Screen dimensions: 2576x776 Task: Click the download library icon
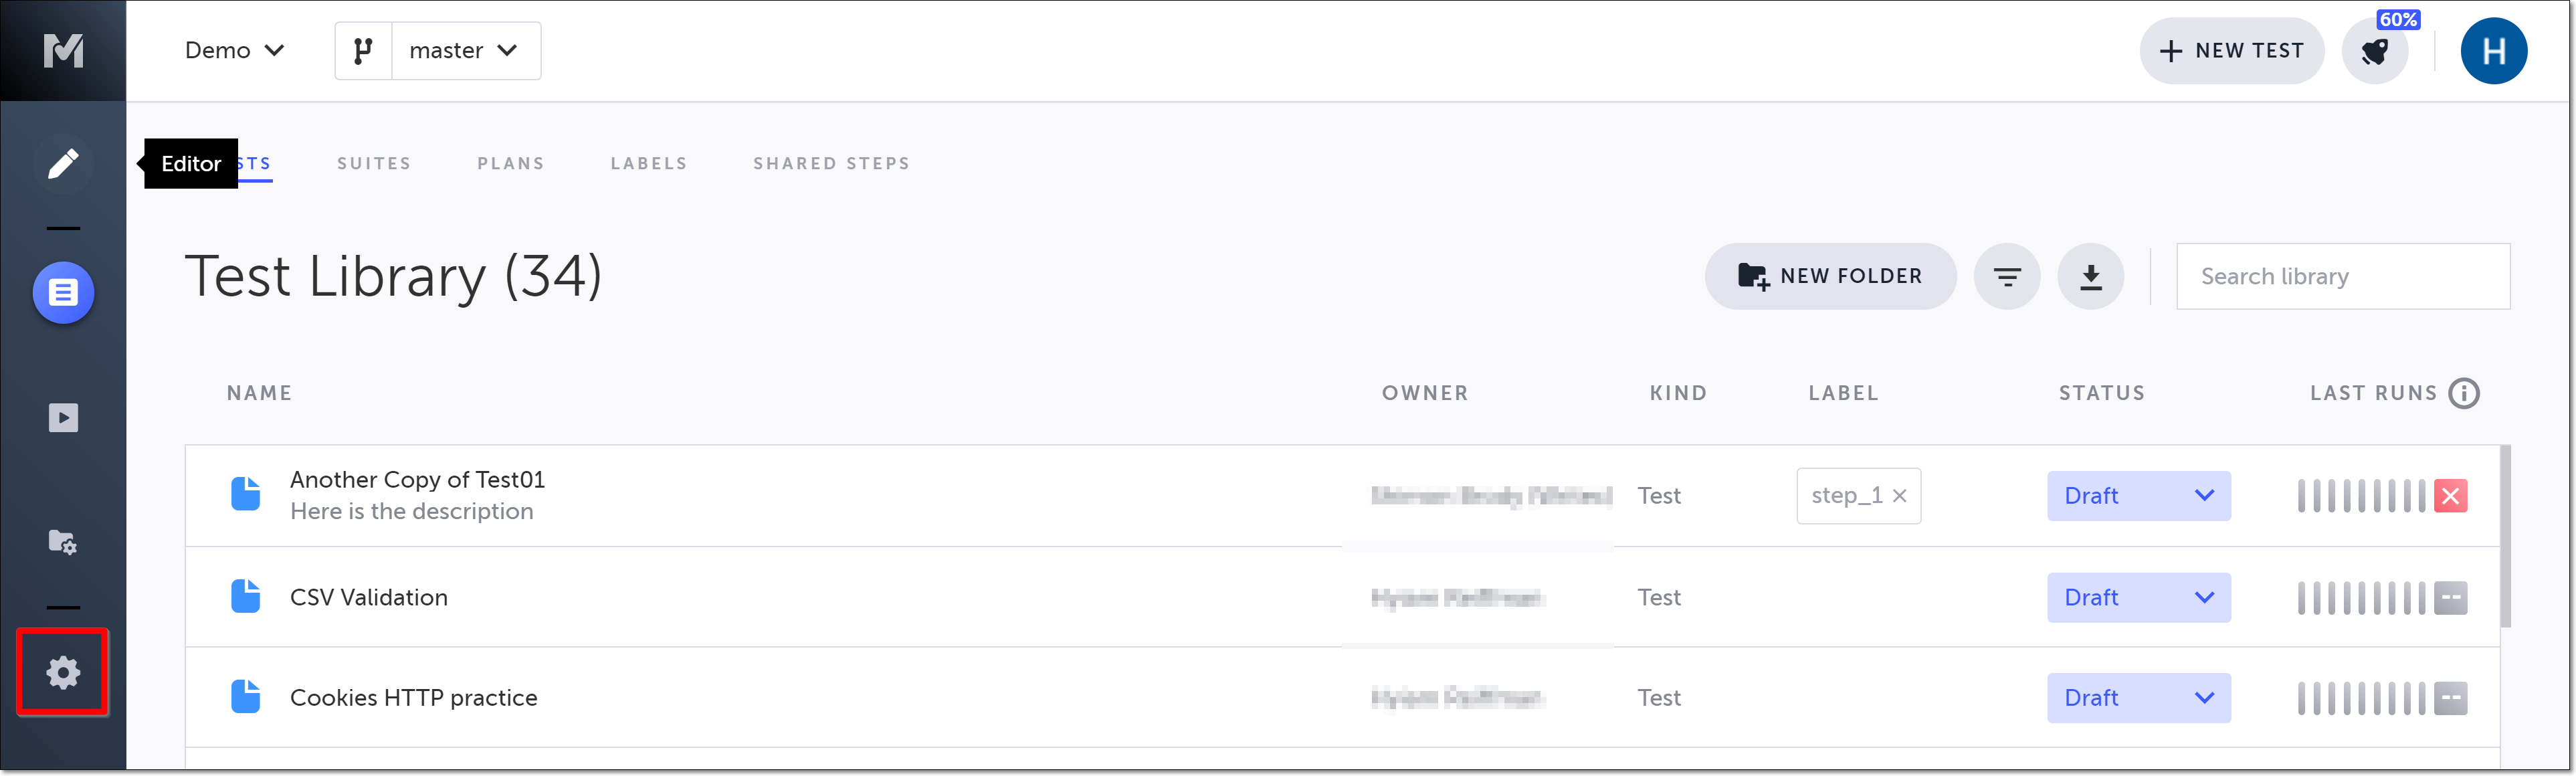click(2090, 277)
